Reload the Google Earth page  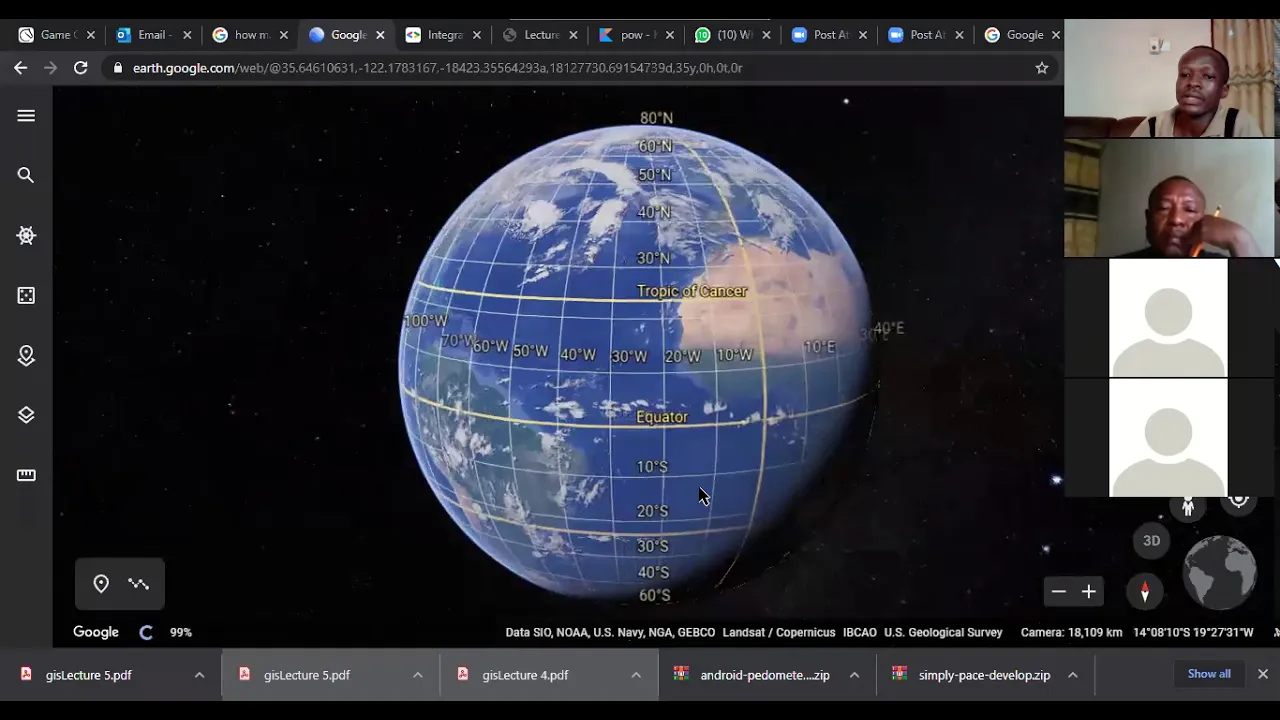(81, 68)
